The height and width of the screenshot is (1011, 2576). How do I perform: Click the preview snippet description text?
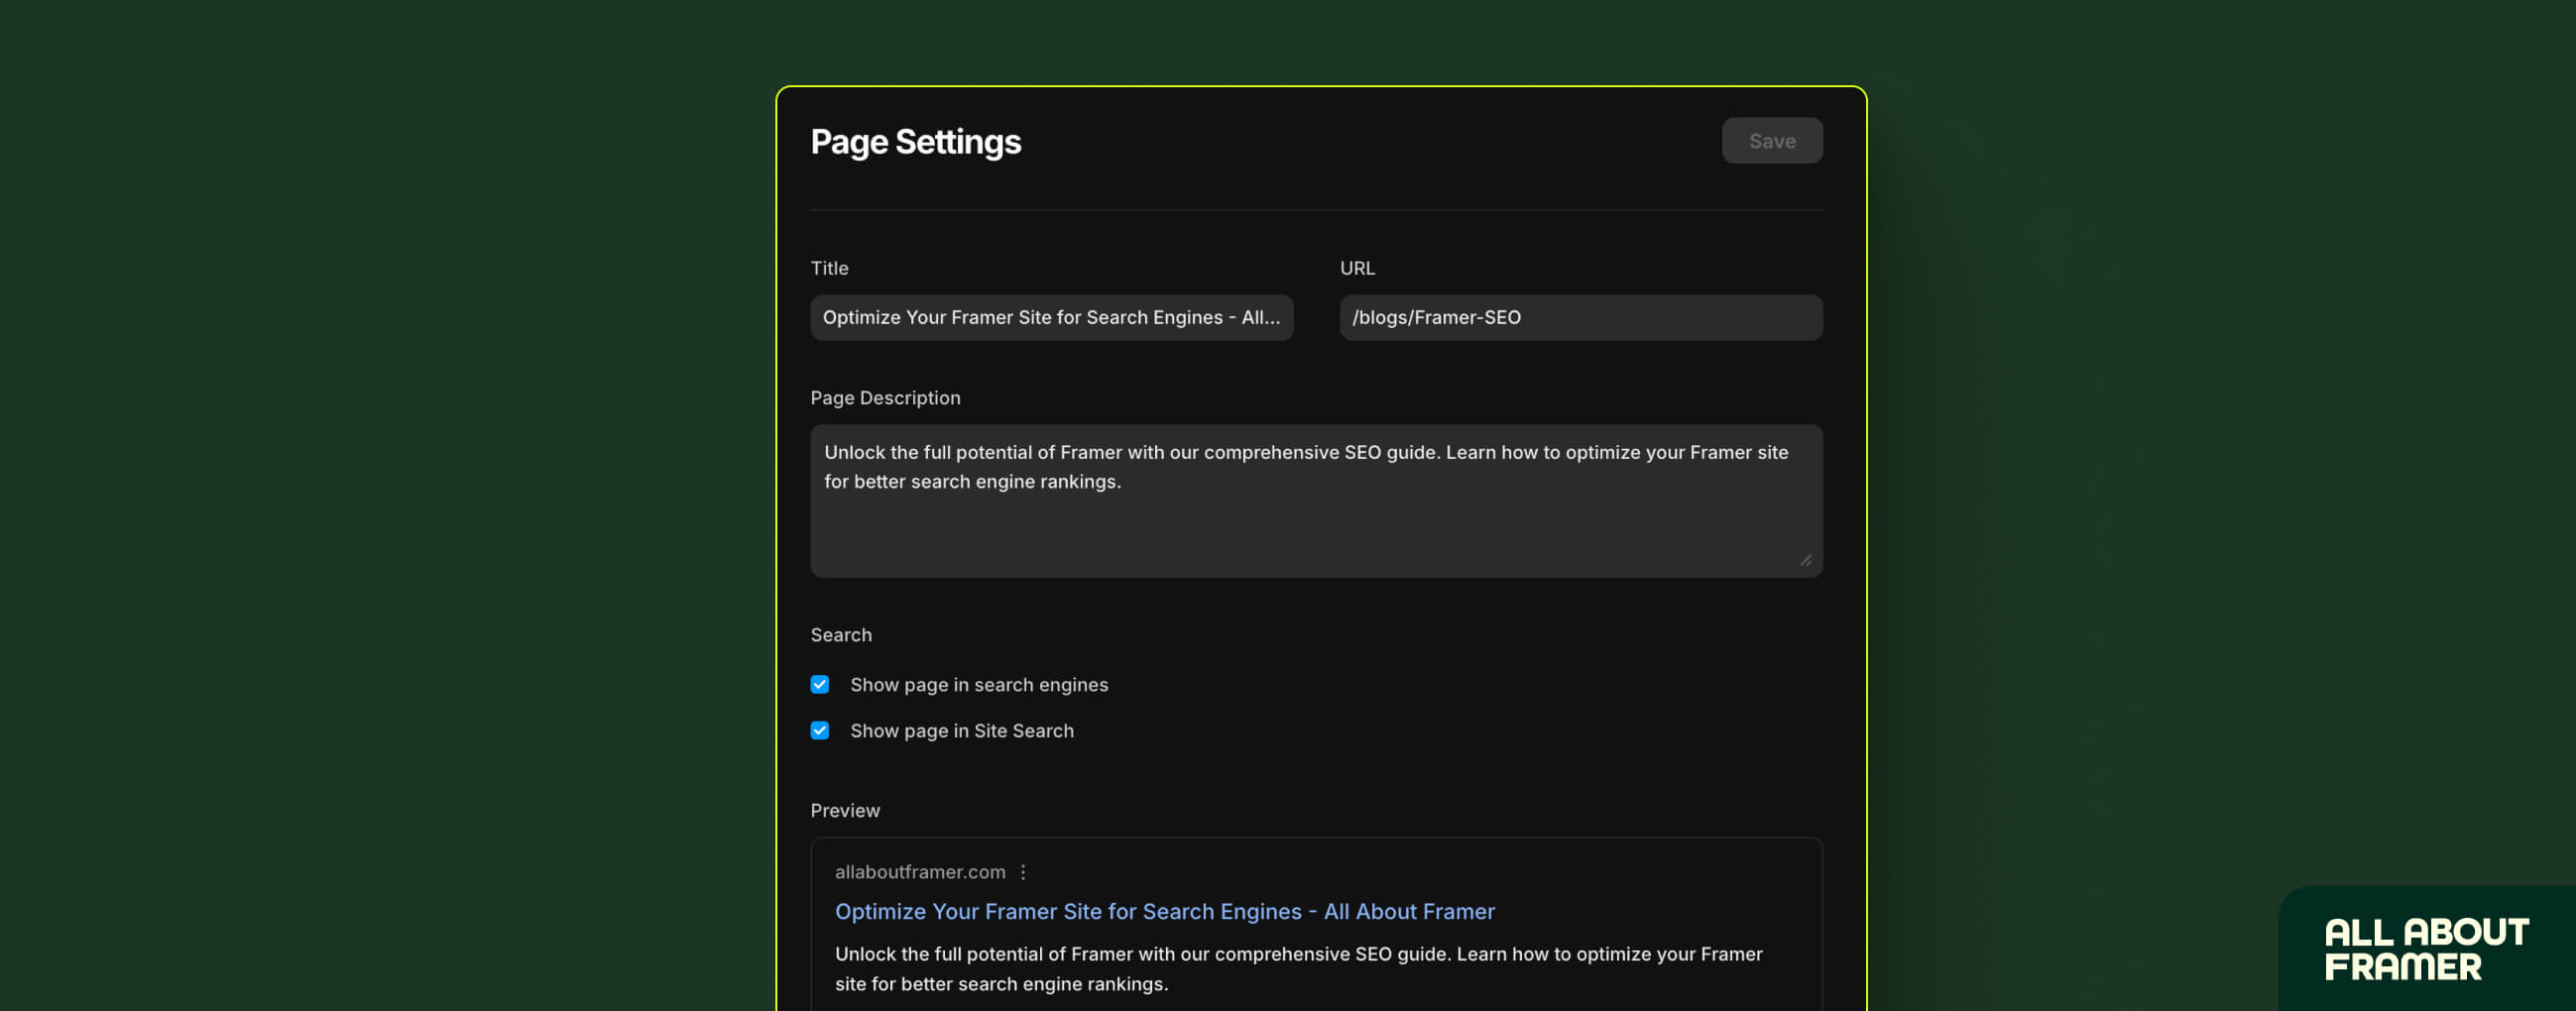(x=1298, y=969)
